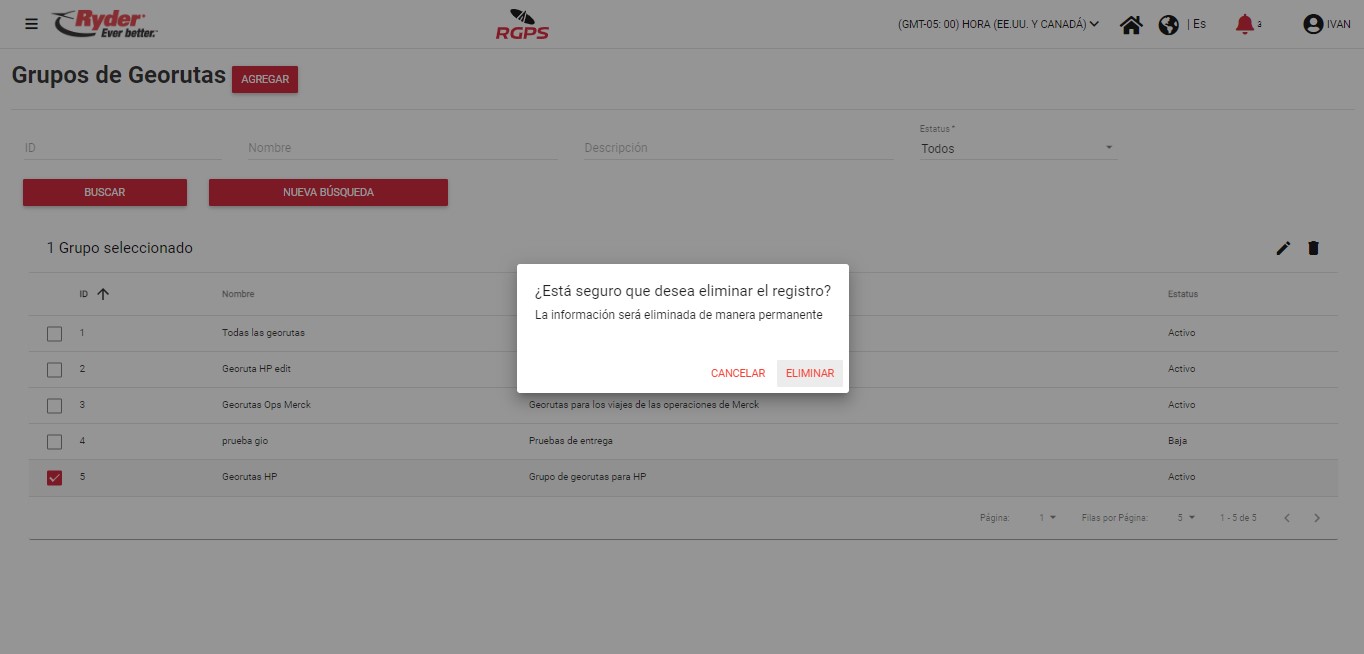The image size is (1364, 654).
Task: Click the globe language icon
Action: click(1168, 25)
